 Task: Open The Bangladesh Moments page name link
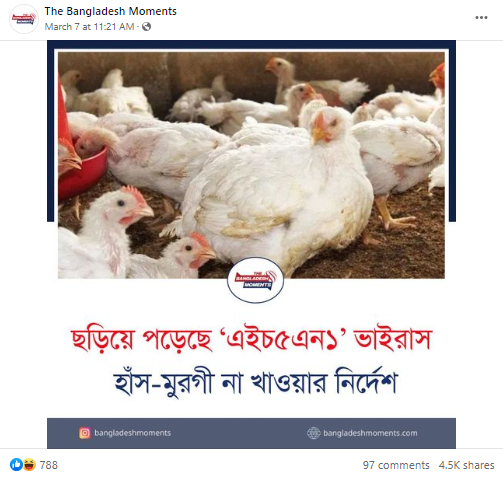pos(111,11)
